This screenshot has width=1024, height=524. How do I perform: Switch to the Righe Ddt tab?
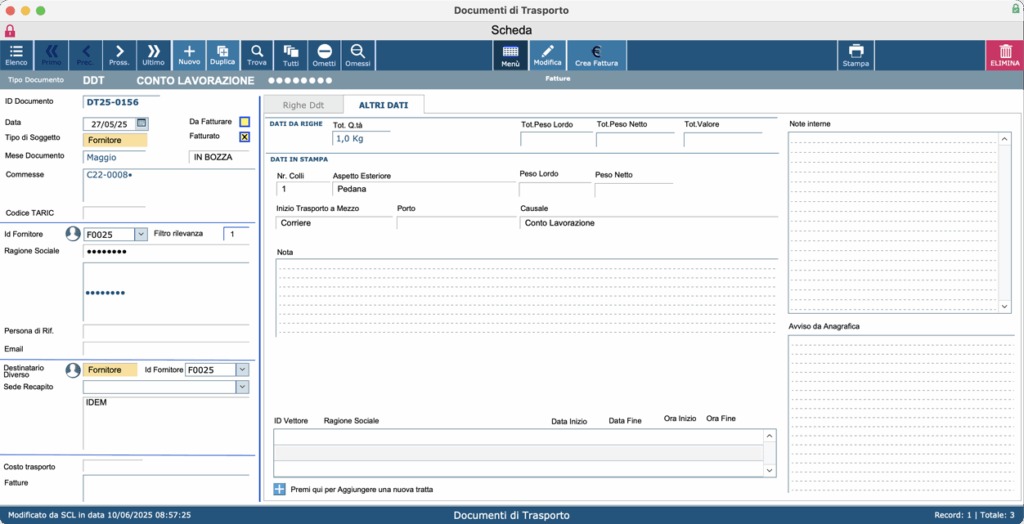click(302, 105)
